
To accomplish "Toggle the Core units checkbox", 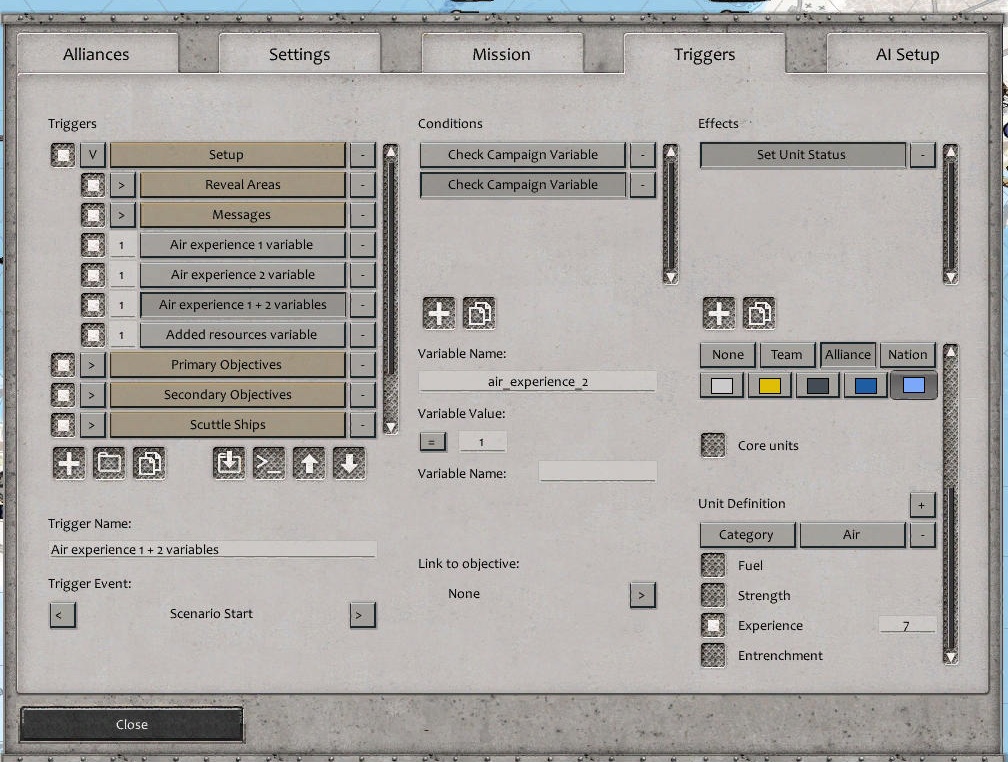I will click(x=713, y=445).
